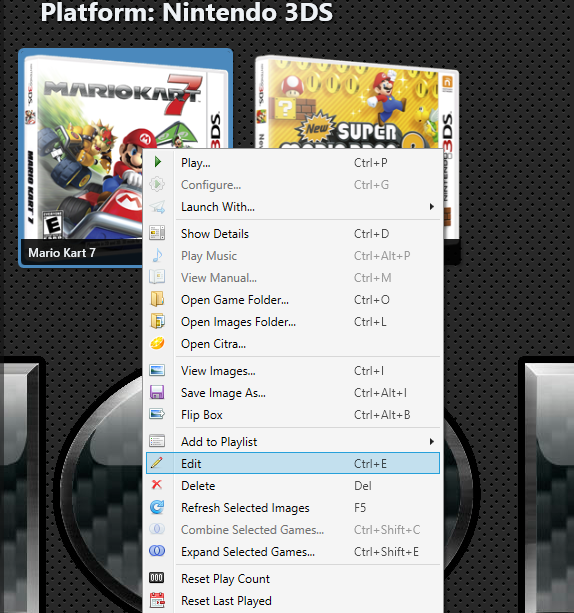Click the View Images picture icon
This screenshot has height=613, width=574.
[157, 370]
